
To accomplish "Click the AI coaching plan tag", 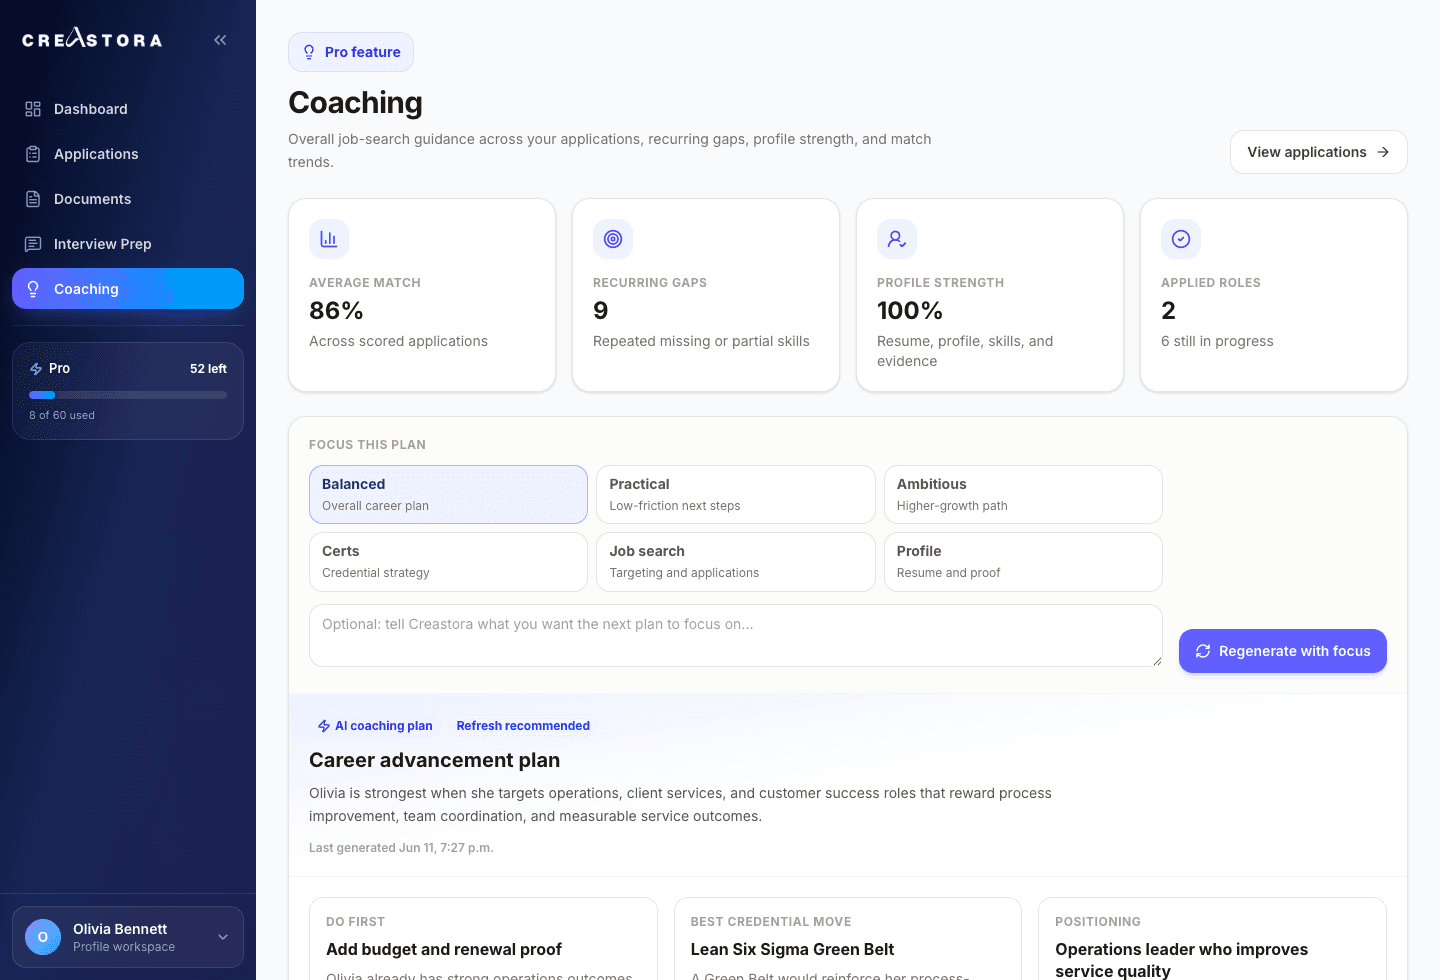I will click(x=375, y=726).
